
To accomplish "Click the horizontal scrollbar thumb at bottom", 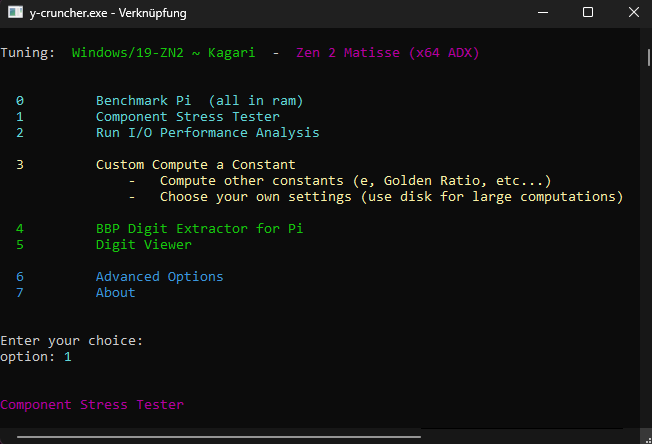I will [x=219, y=437].
